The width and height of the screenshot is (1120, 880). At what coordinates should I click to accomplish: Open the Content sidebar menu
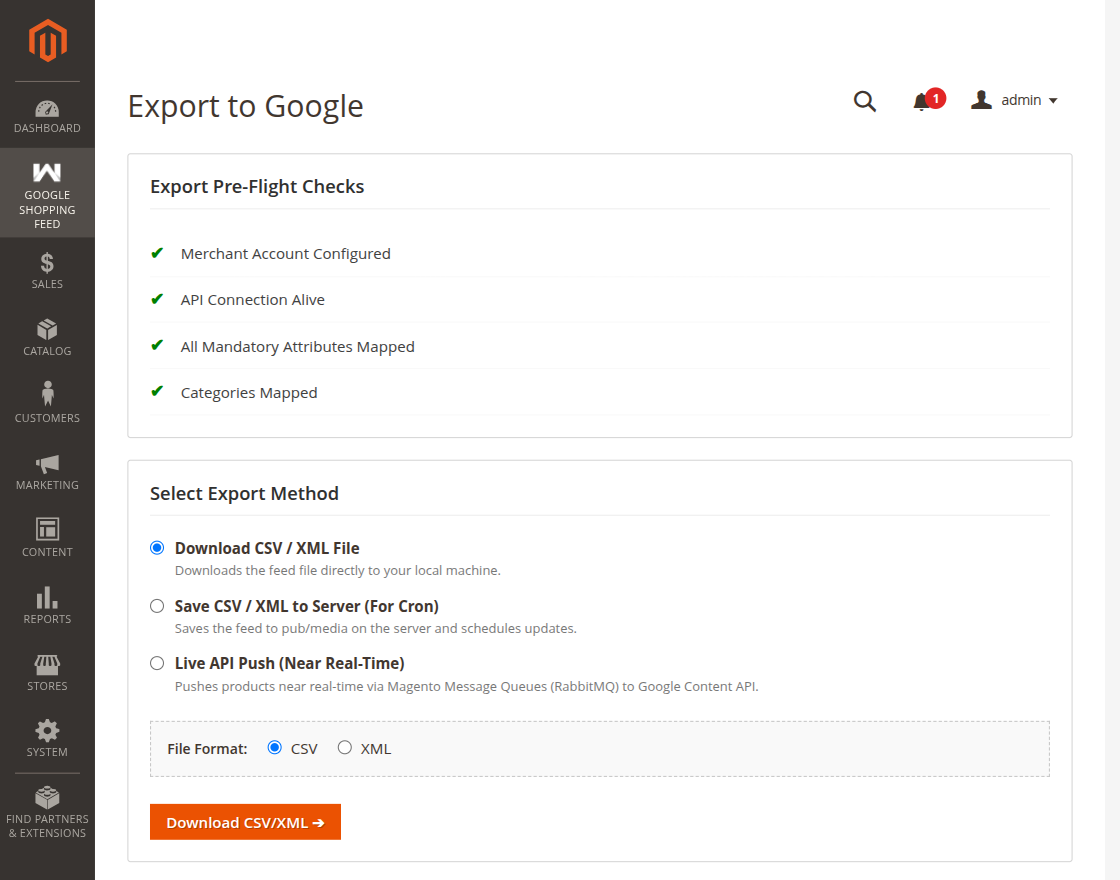pyautogui.click(x=47, y=539)
